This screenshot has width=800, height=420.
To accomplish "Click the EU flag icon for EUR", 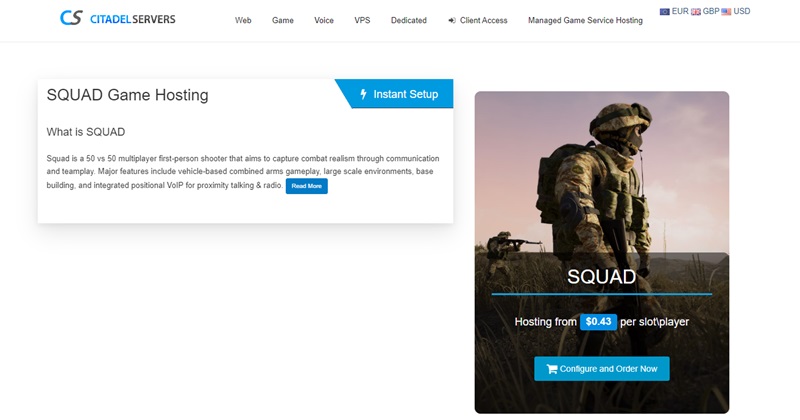I will 665,12.
